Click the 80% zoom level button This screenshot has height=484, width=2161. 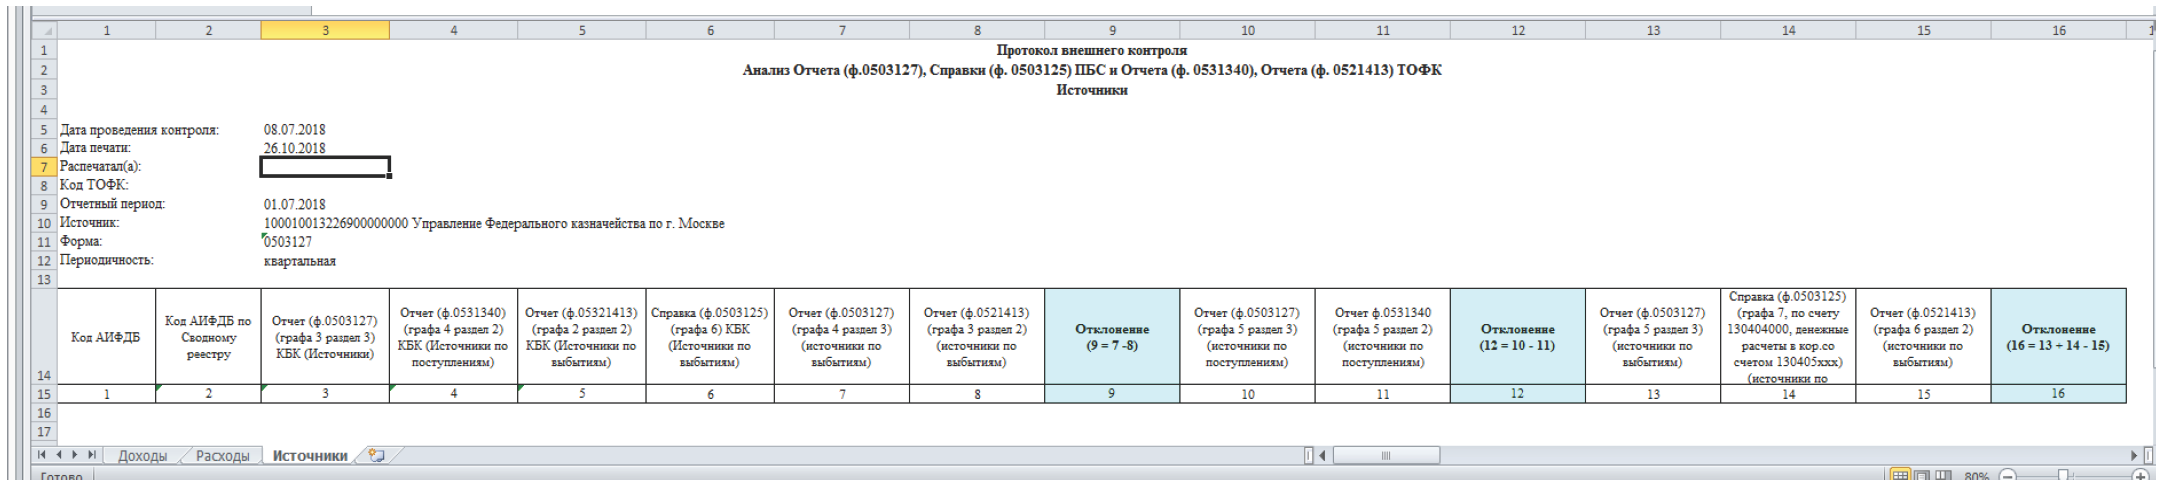pos(1976,477)
